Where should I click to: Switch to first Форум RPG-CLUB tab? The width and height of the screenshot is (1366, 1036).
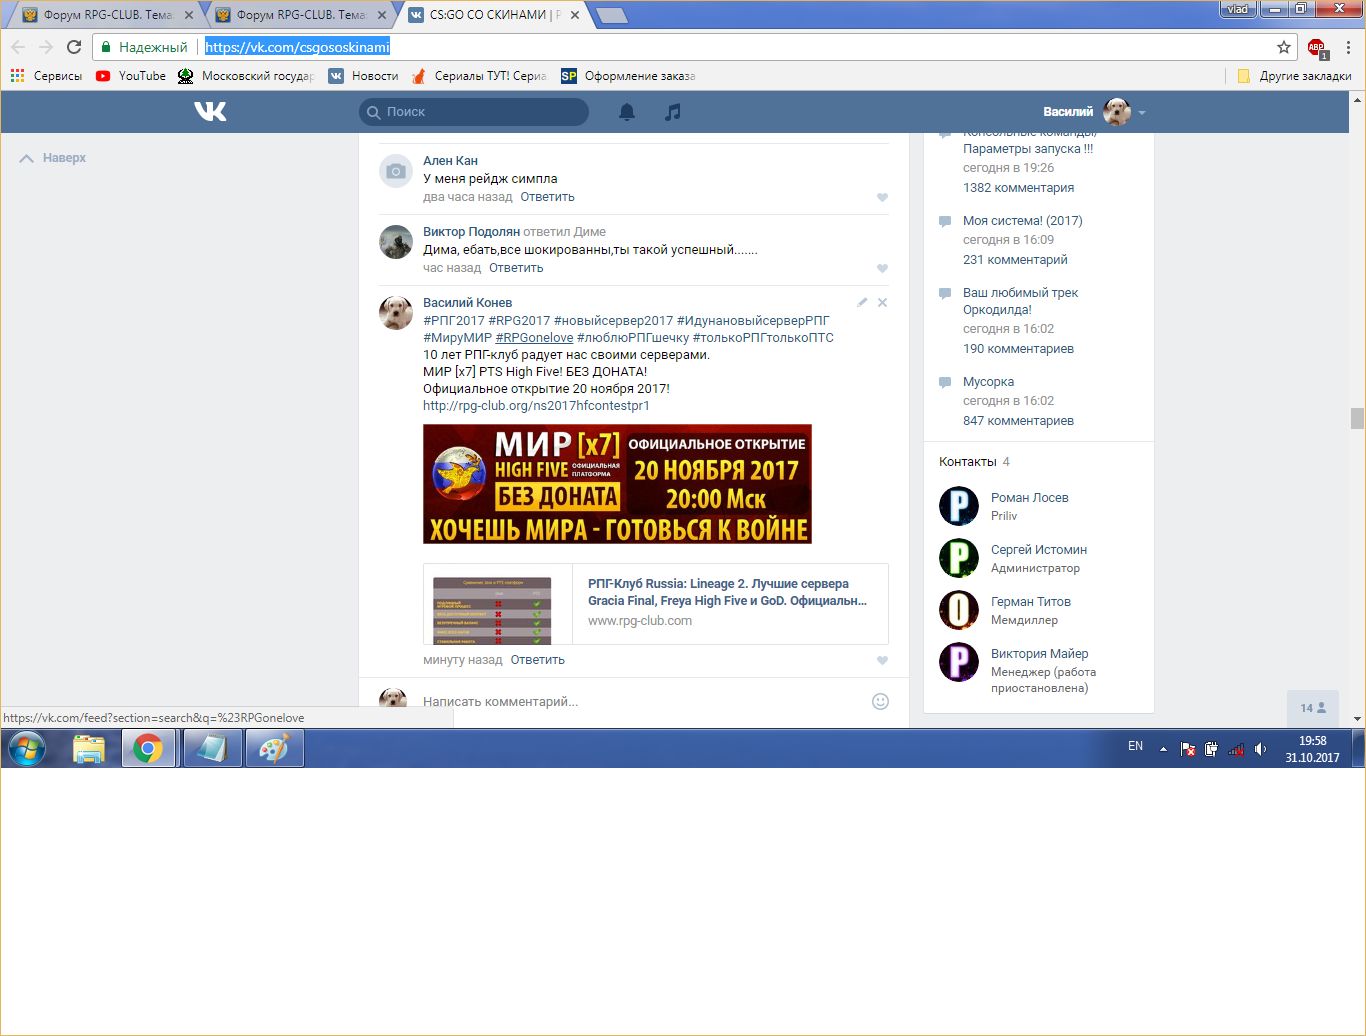pyautogui.click(x=106, y=15)
